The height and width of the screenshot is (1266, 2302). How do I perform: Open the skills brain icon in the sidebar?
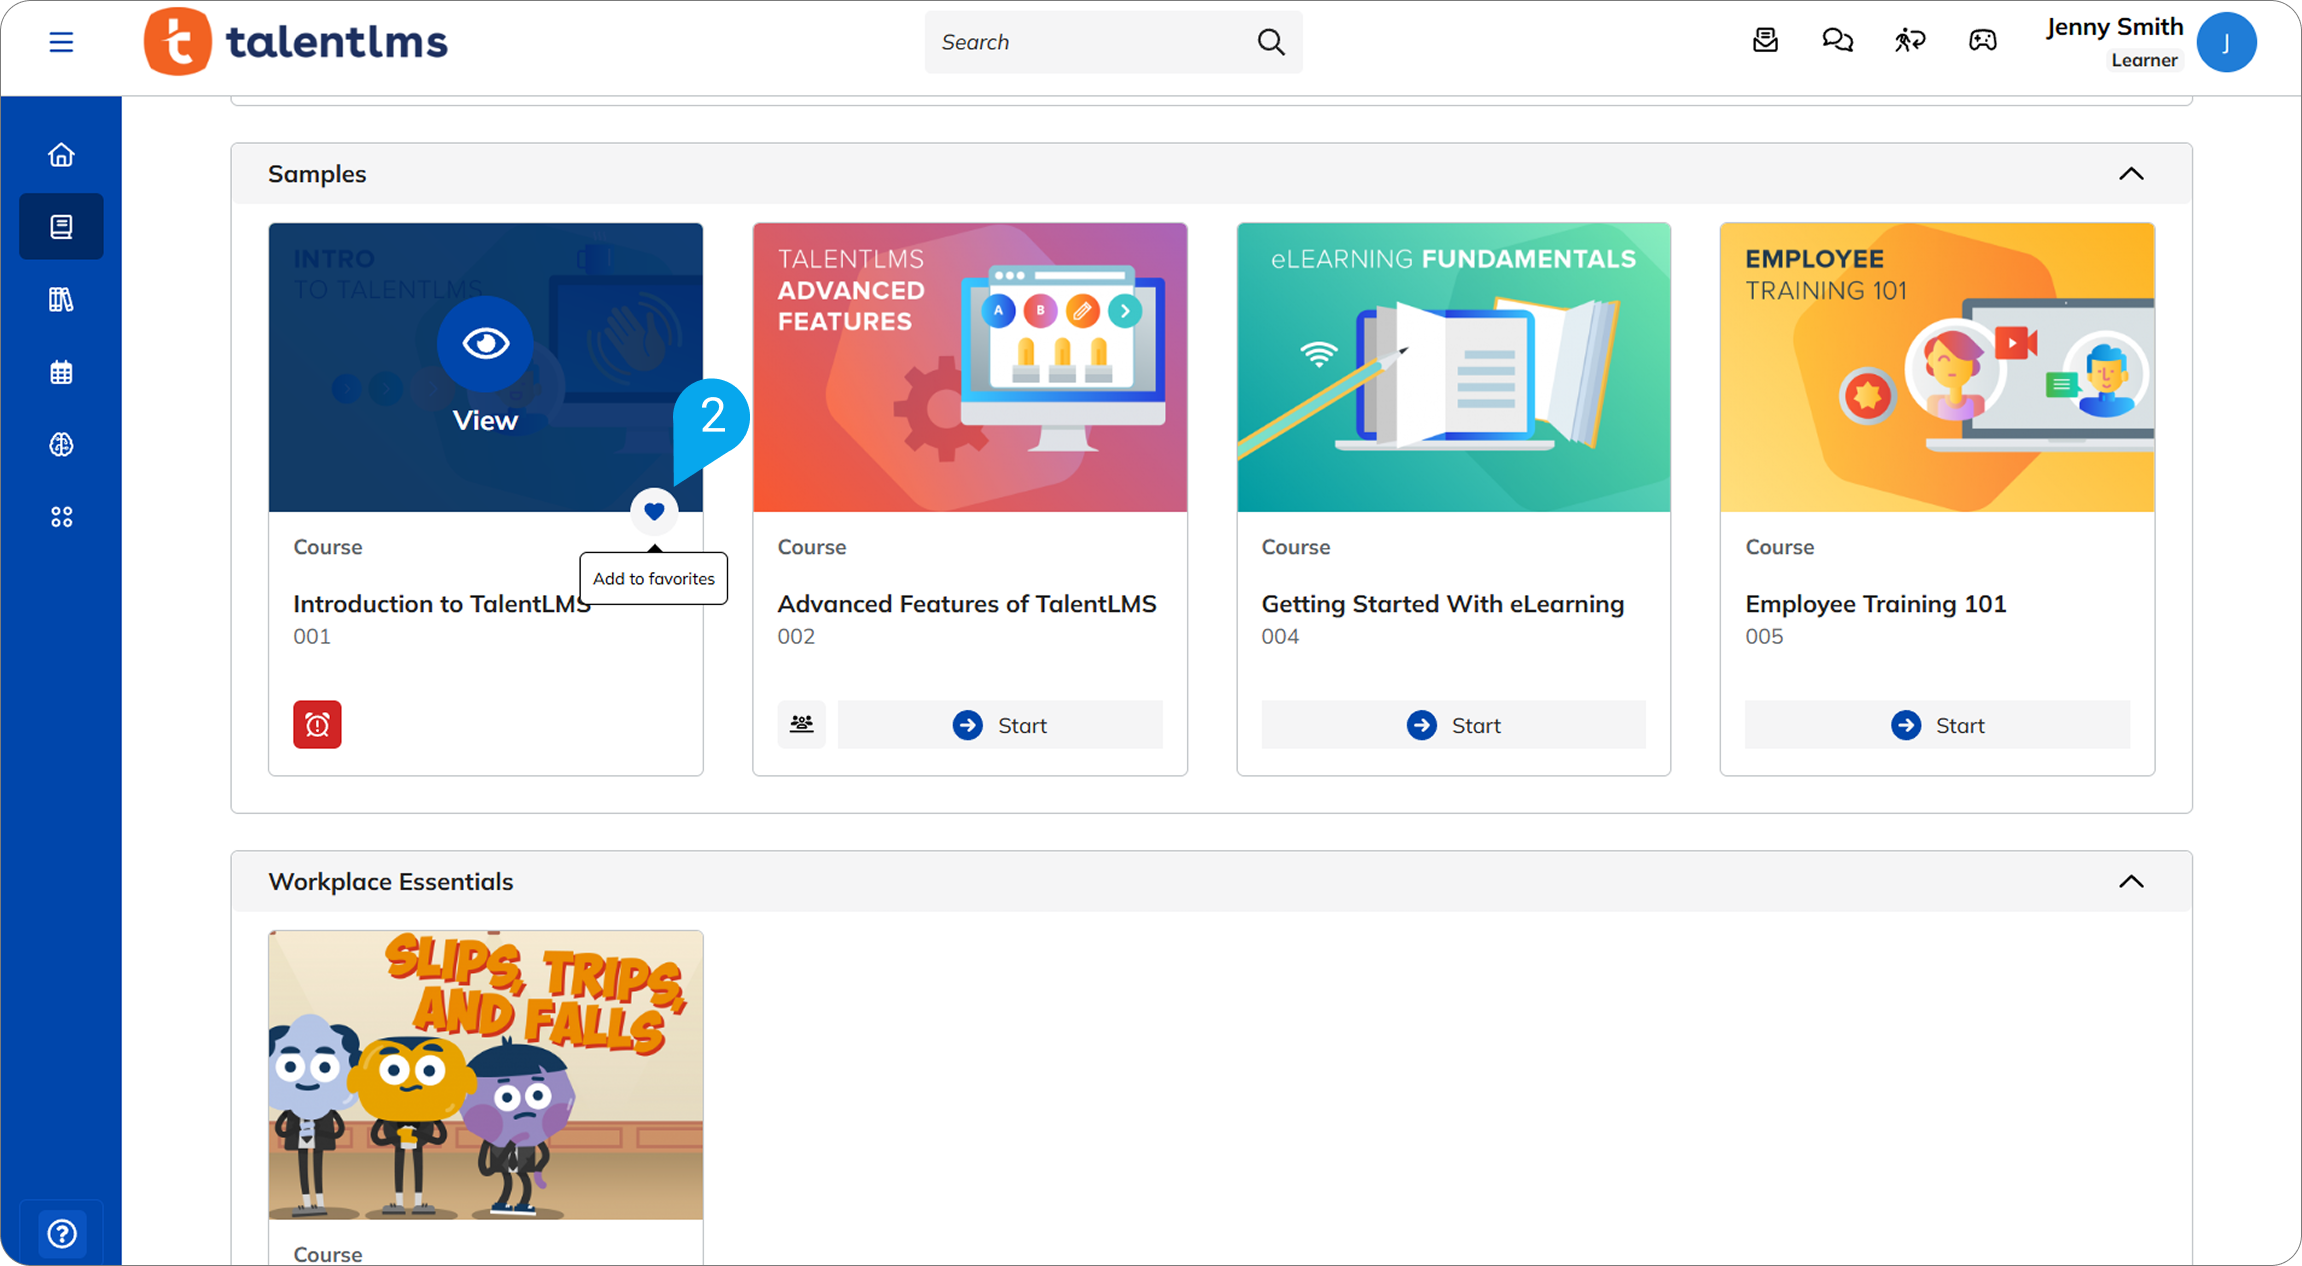[61, 445]
